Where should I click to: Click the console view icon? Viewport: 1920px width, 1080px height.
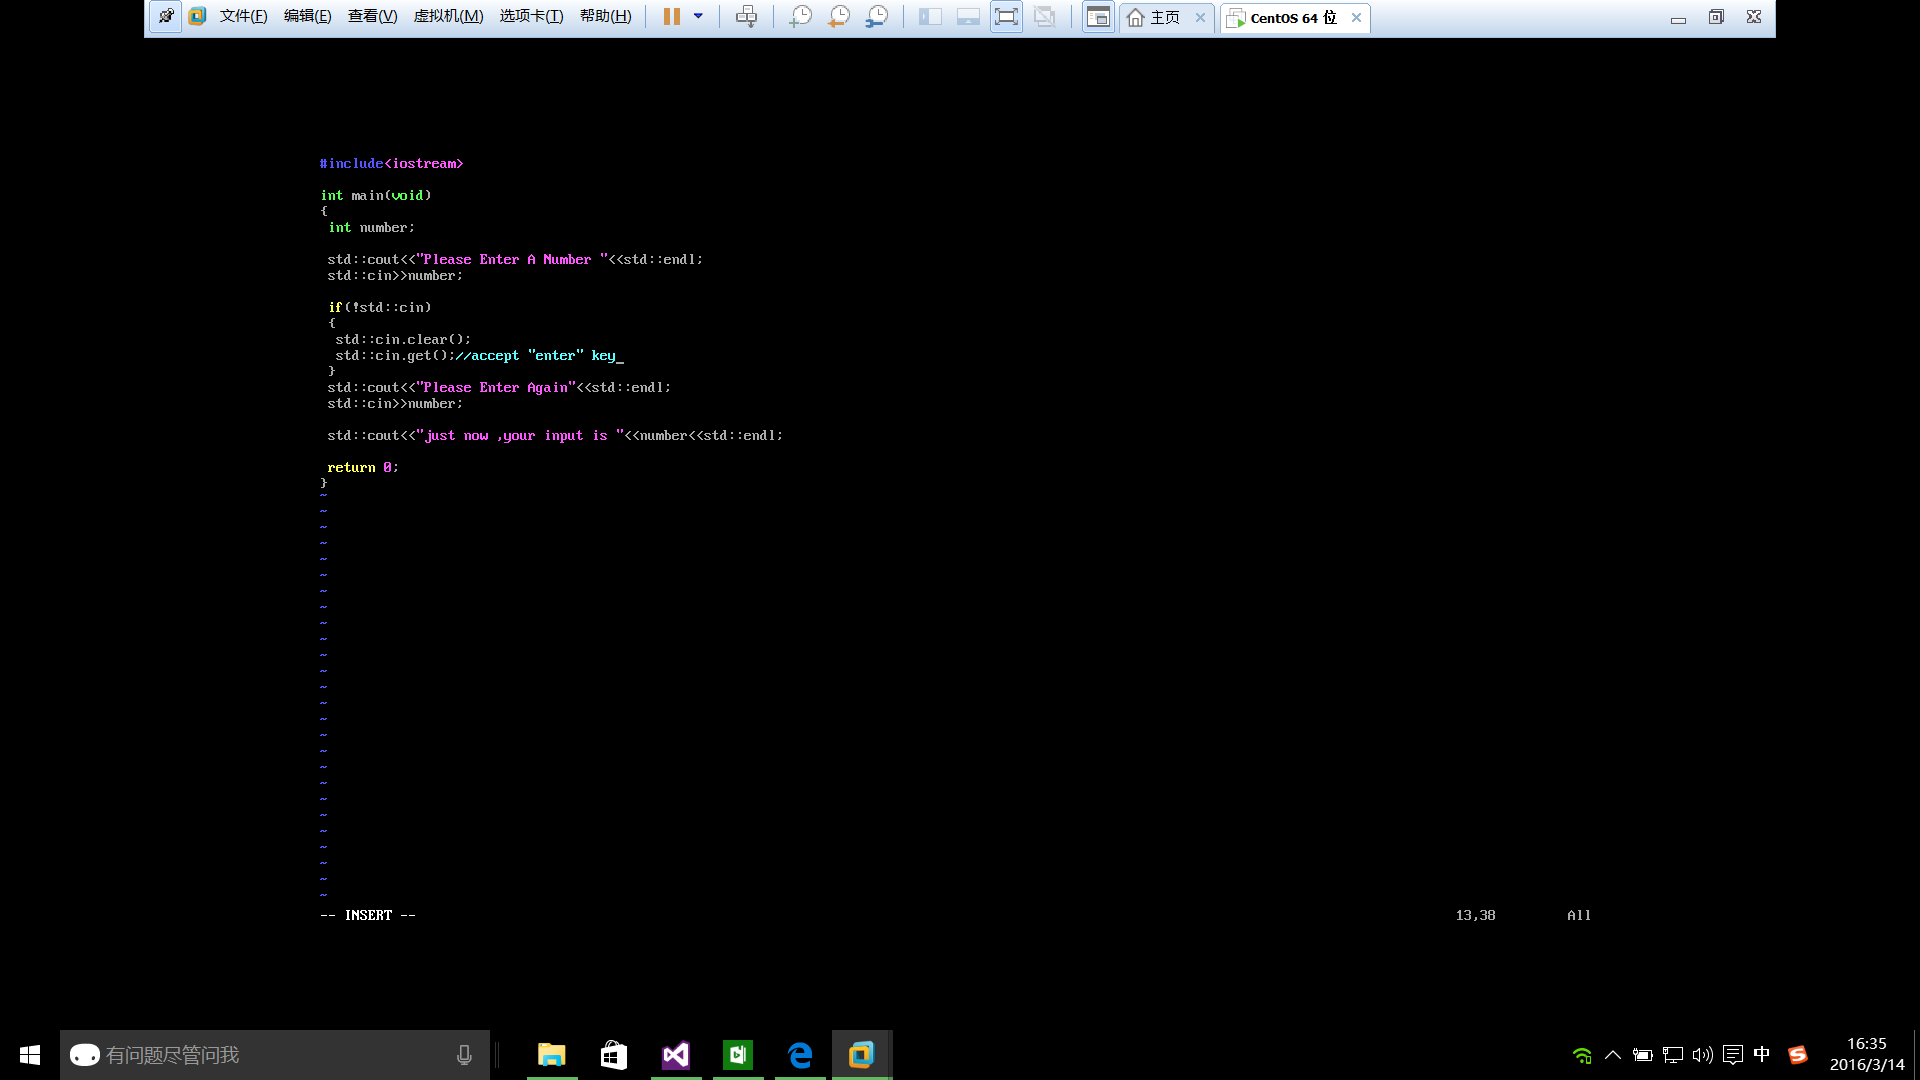(x=1098, y=16)
